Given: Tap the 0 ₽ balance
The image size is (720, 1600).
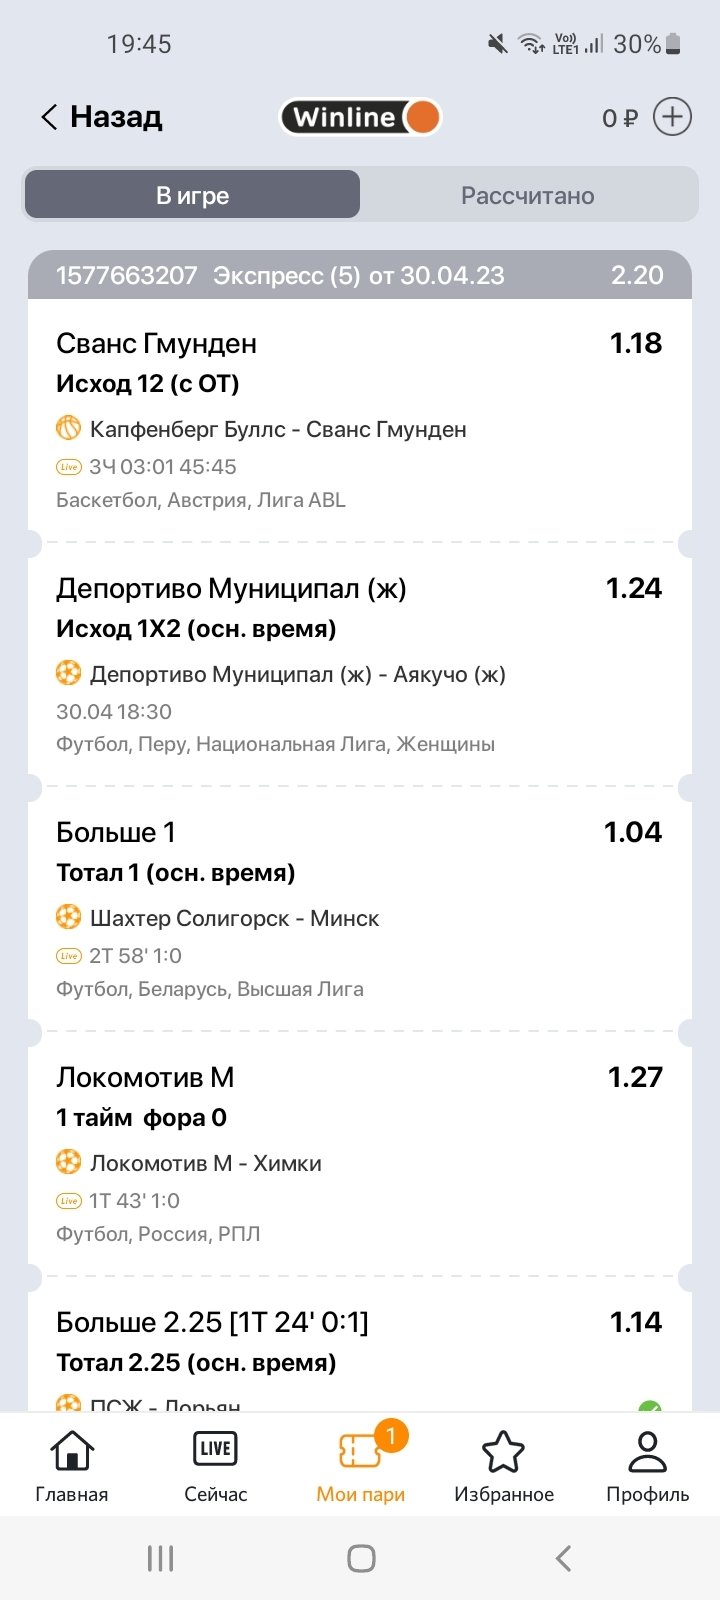Looking at the screenshot, I should pos(619,118).
